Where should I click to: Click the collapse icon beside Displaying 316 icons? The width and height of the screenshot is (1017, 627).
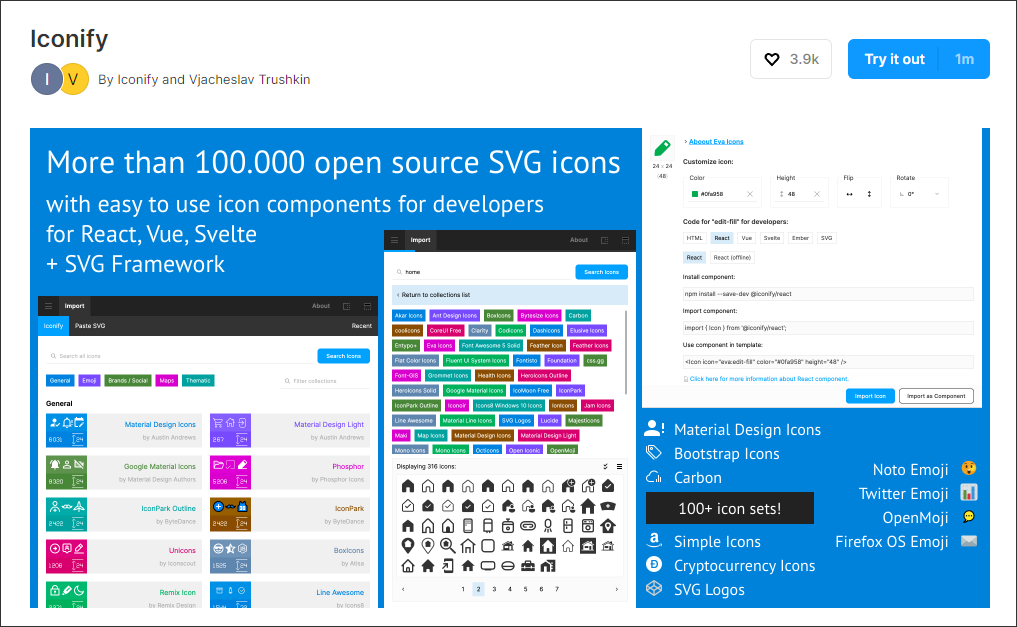coord(606,466)
